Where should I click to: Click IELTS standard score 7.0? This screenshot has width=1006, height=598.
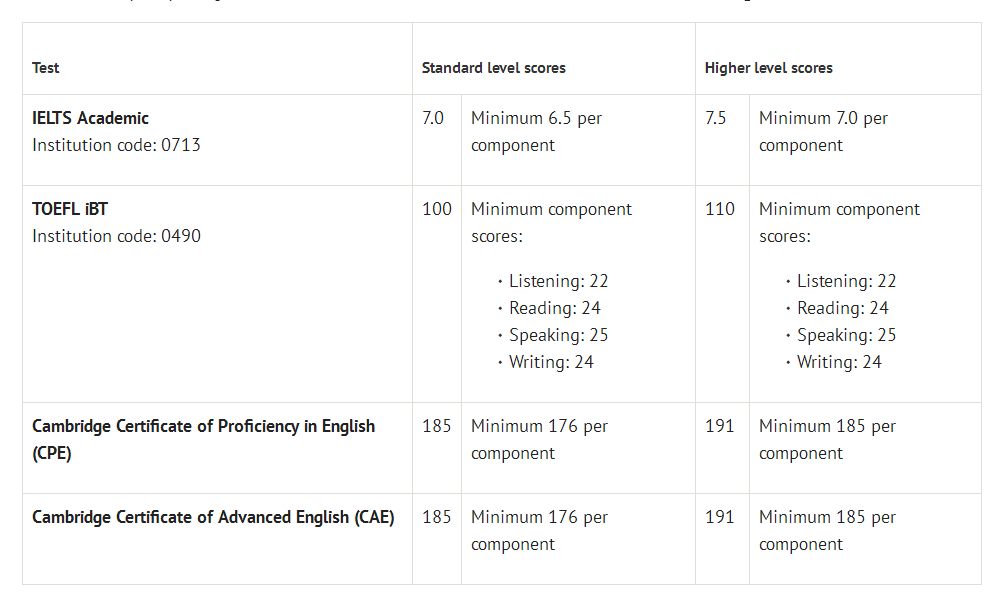click(433, 118)
